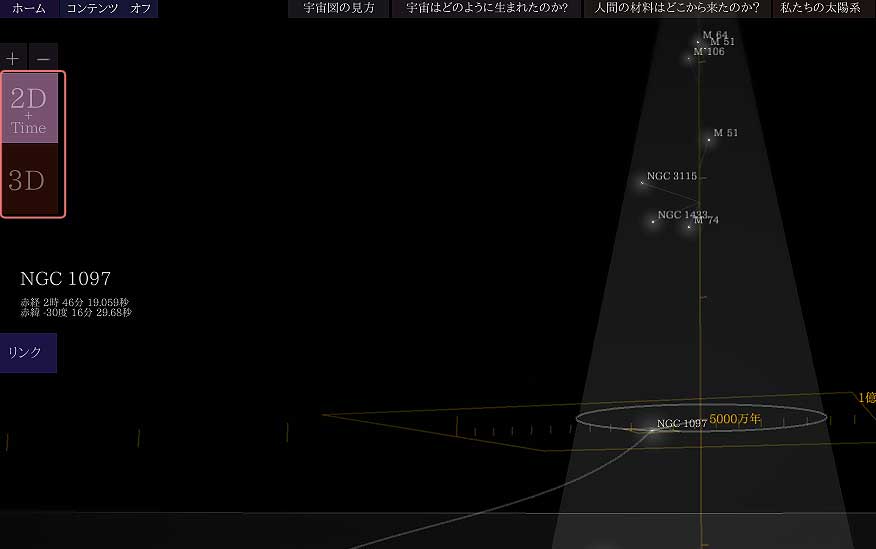Open 宇宙図の見方 tab
The image size is (876, 549).
(339, 8)
